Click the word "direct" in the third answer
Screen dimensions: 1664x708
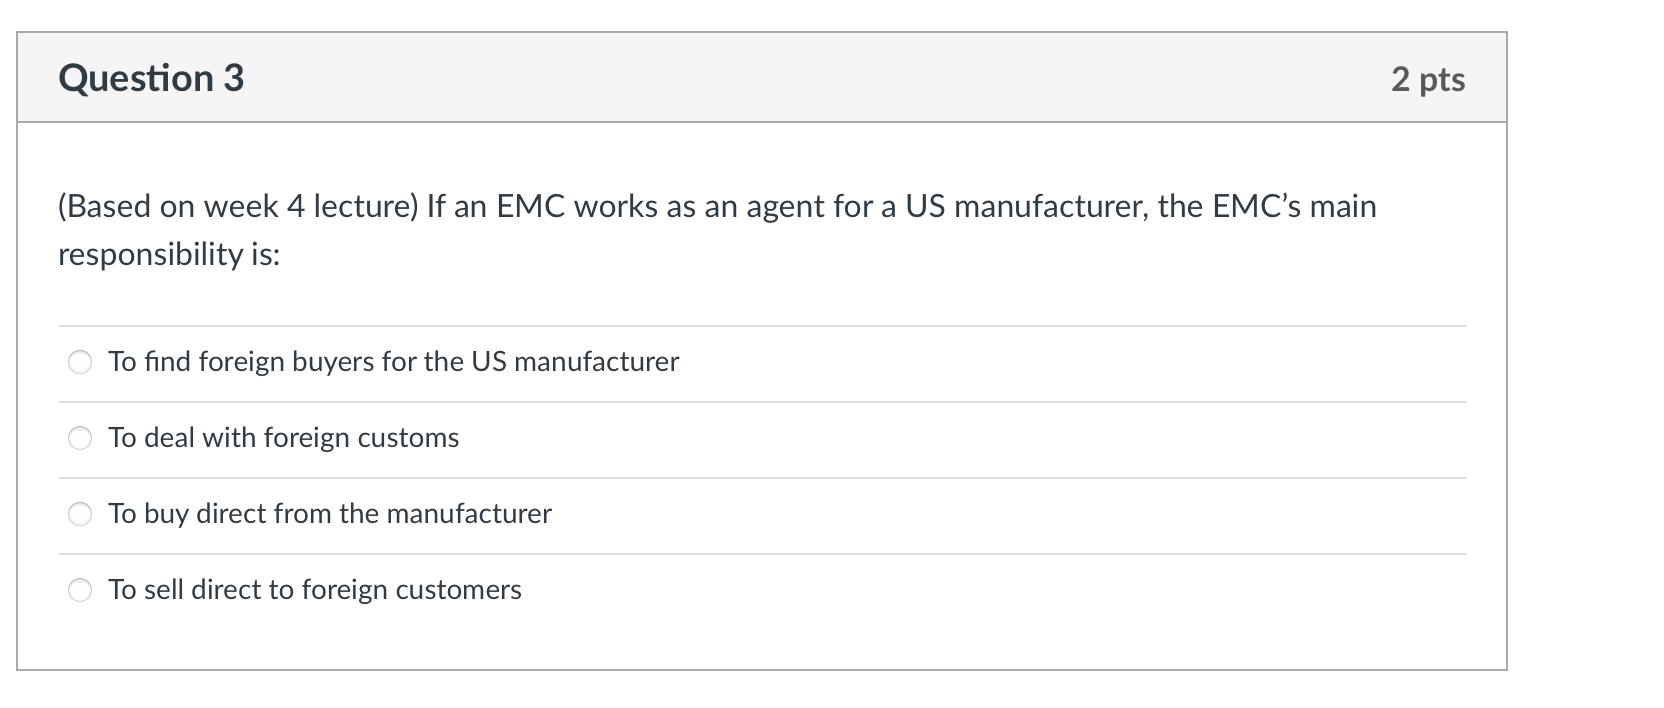pos(230,514)
